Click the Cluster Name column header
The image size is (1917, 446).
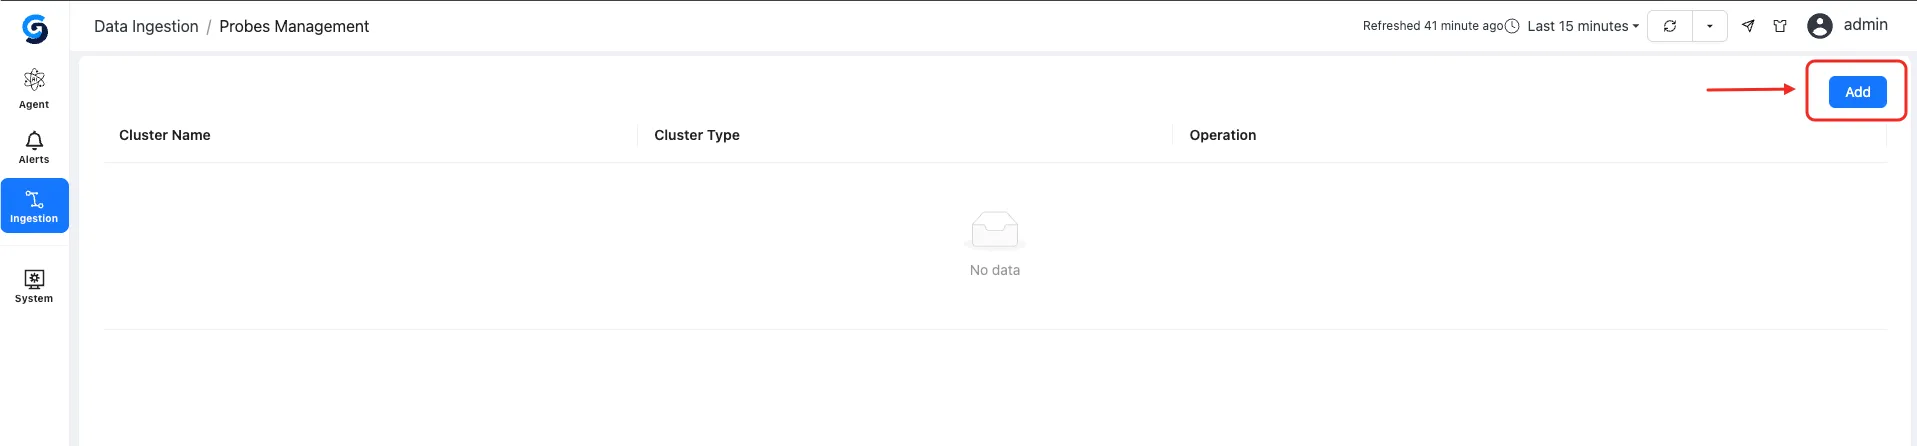pos(165,135)
